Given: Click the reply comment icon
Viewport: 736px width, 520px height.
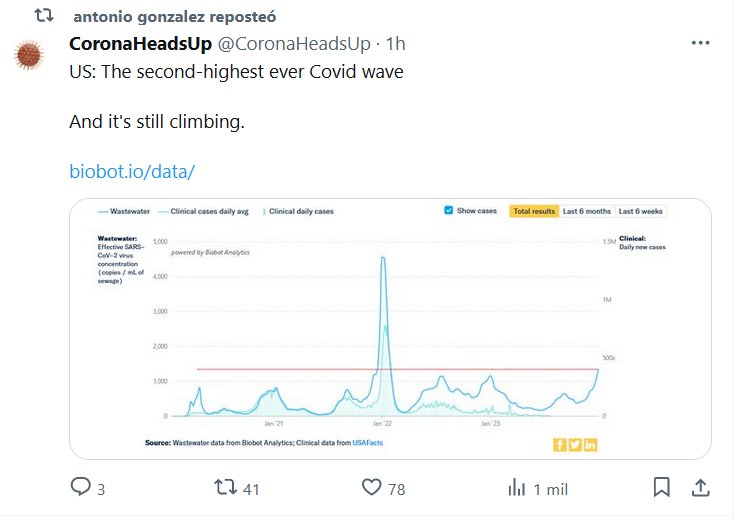Looking at the screenshot, I should pyautogui.click(x=81, y=487).
